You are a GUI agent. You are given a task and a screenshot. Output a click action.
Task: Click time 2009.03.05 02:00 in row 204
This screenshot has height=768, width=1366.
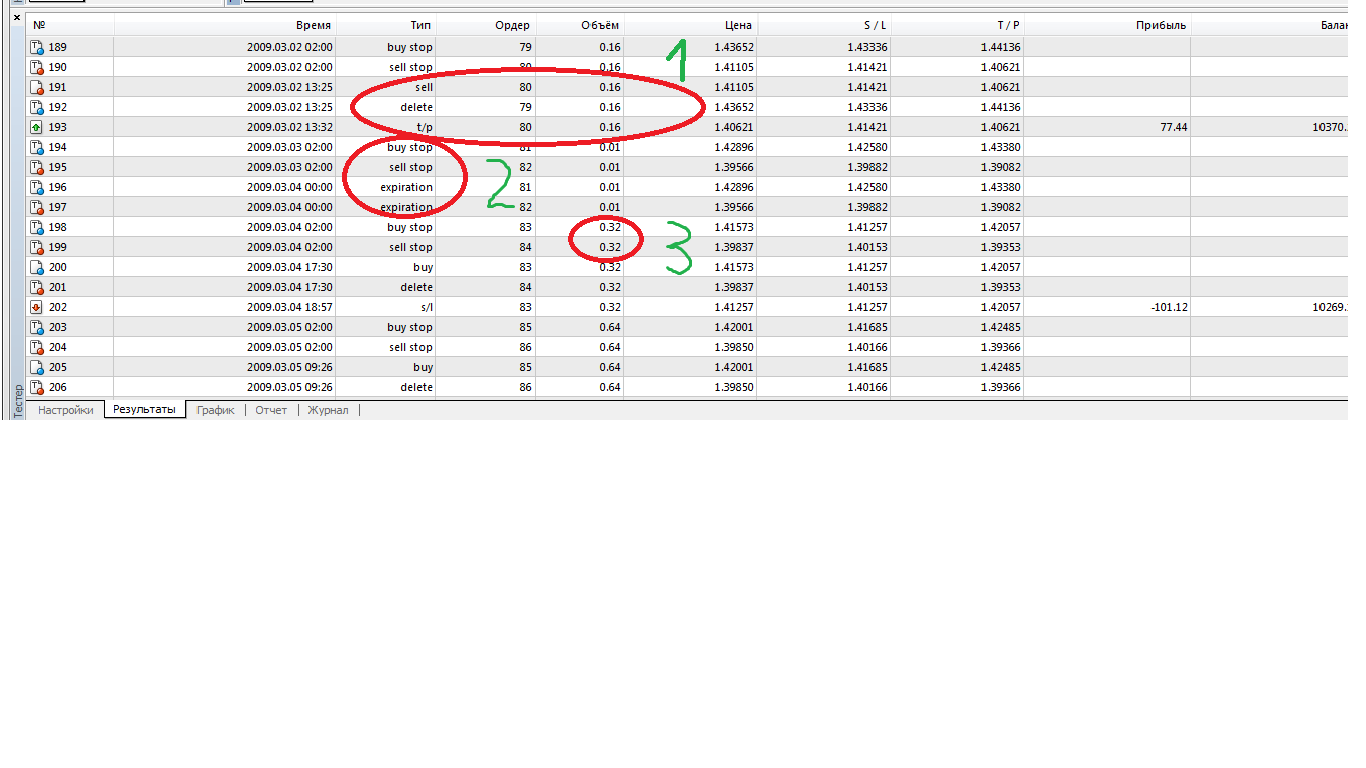click(290, 347)
